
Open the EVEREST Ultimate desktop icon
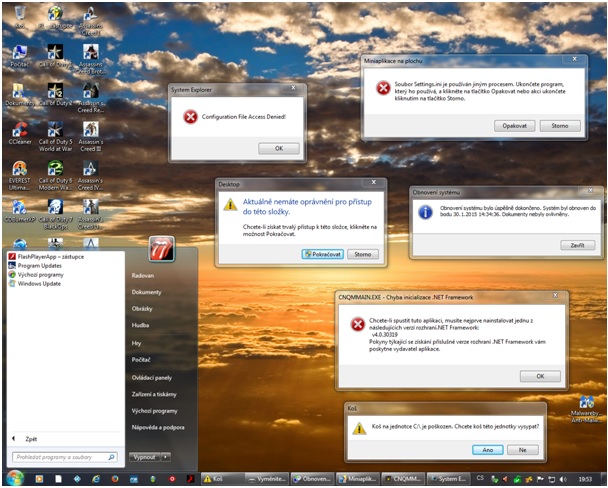19,170
